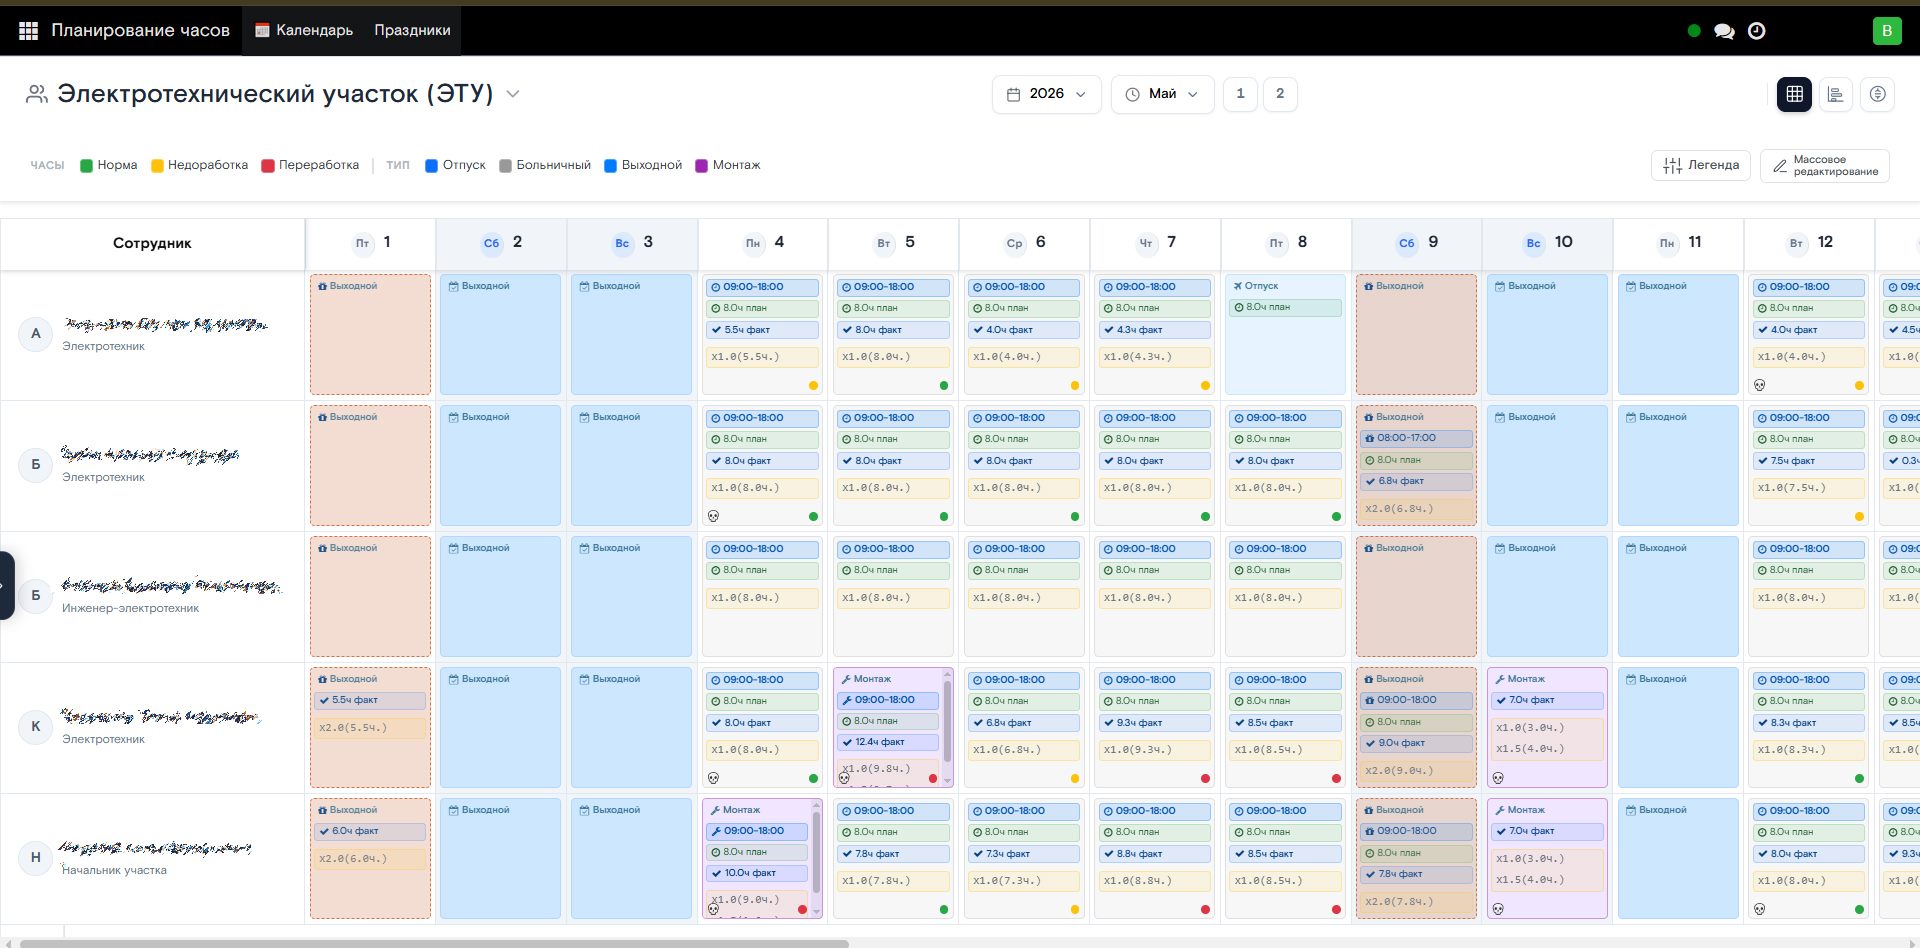Click the Отпуск cell on Friday 8
Screen dimensions: 1920x948
coord(1285,334)
